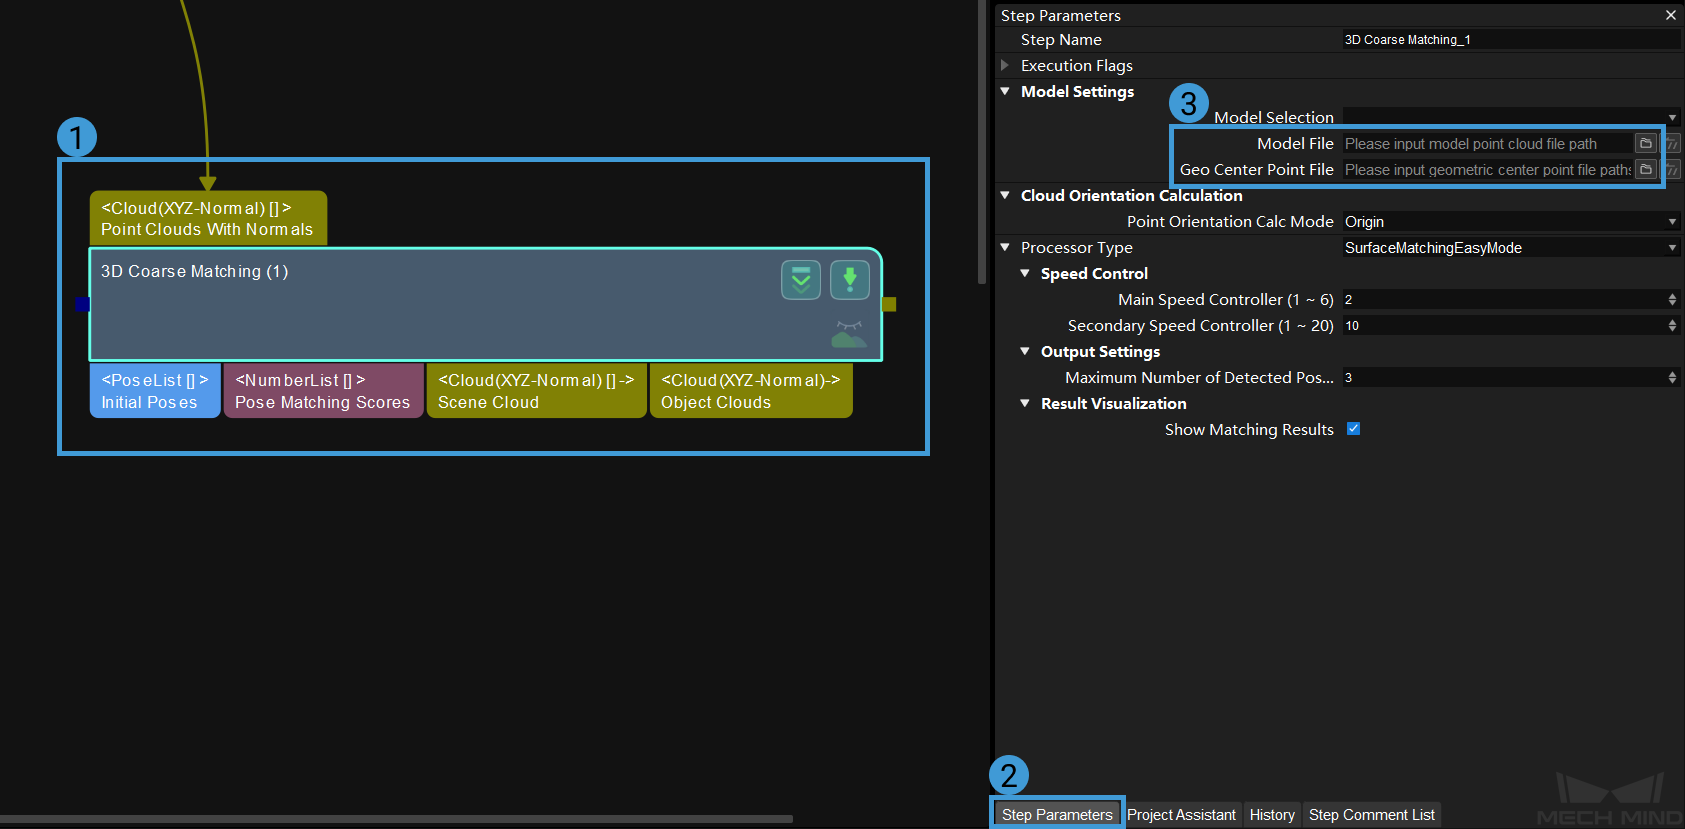Image resolution: width=1685 pixels, height=829 pixels.
Task: Open the Model Selection dropdown
Action: (x=1510, y=118)
